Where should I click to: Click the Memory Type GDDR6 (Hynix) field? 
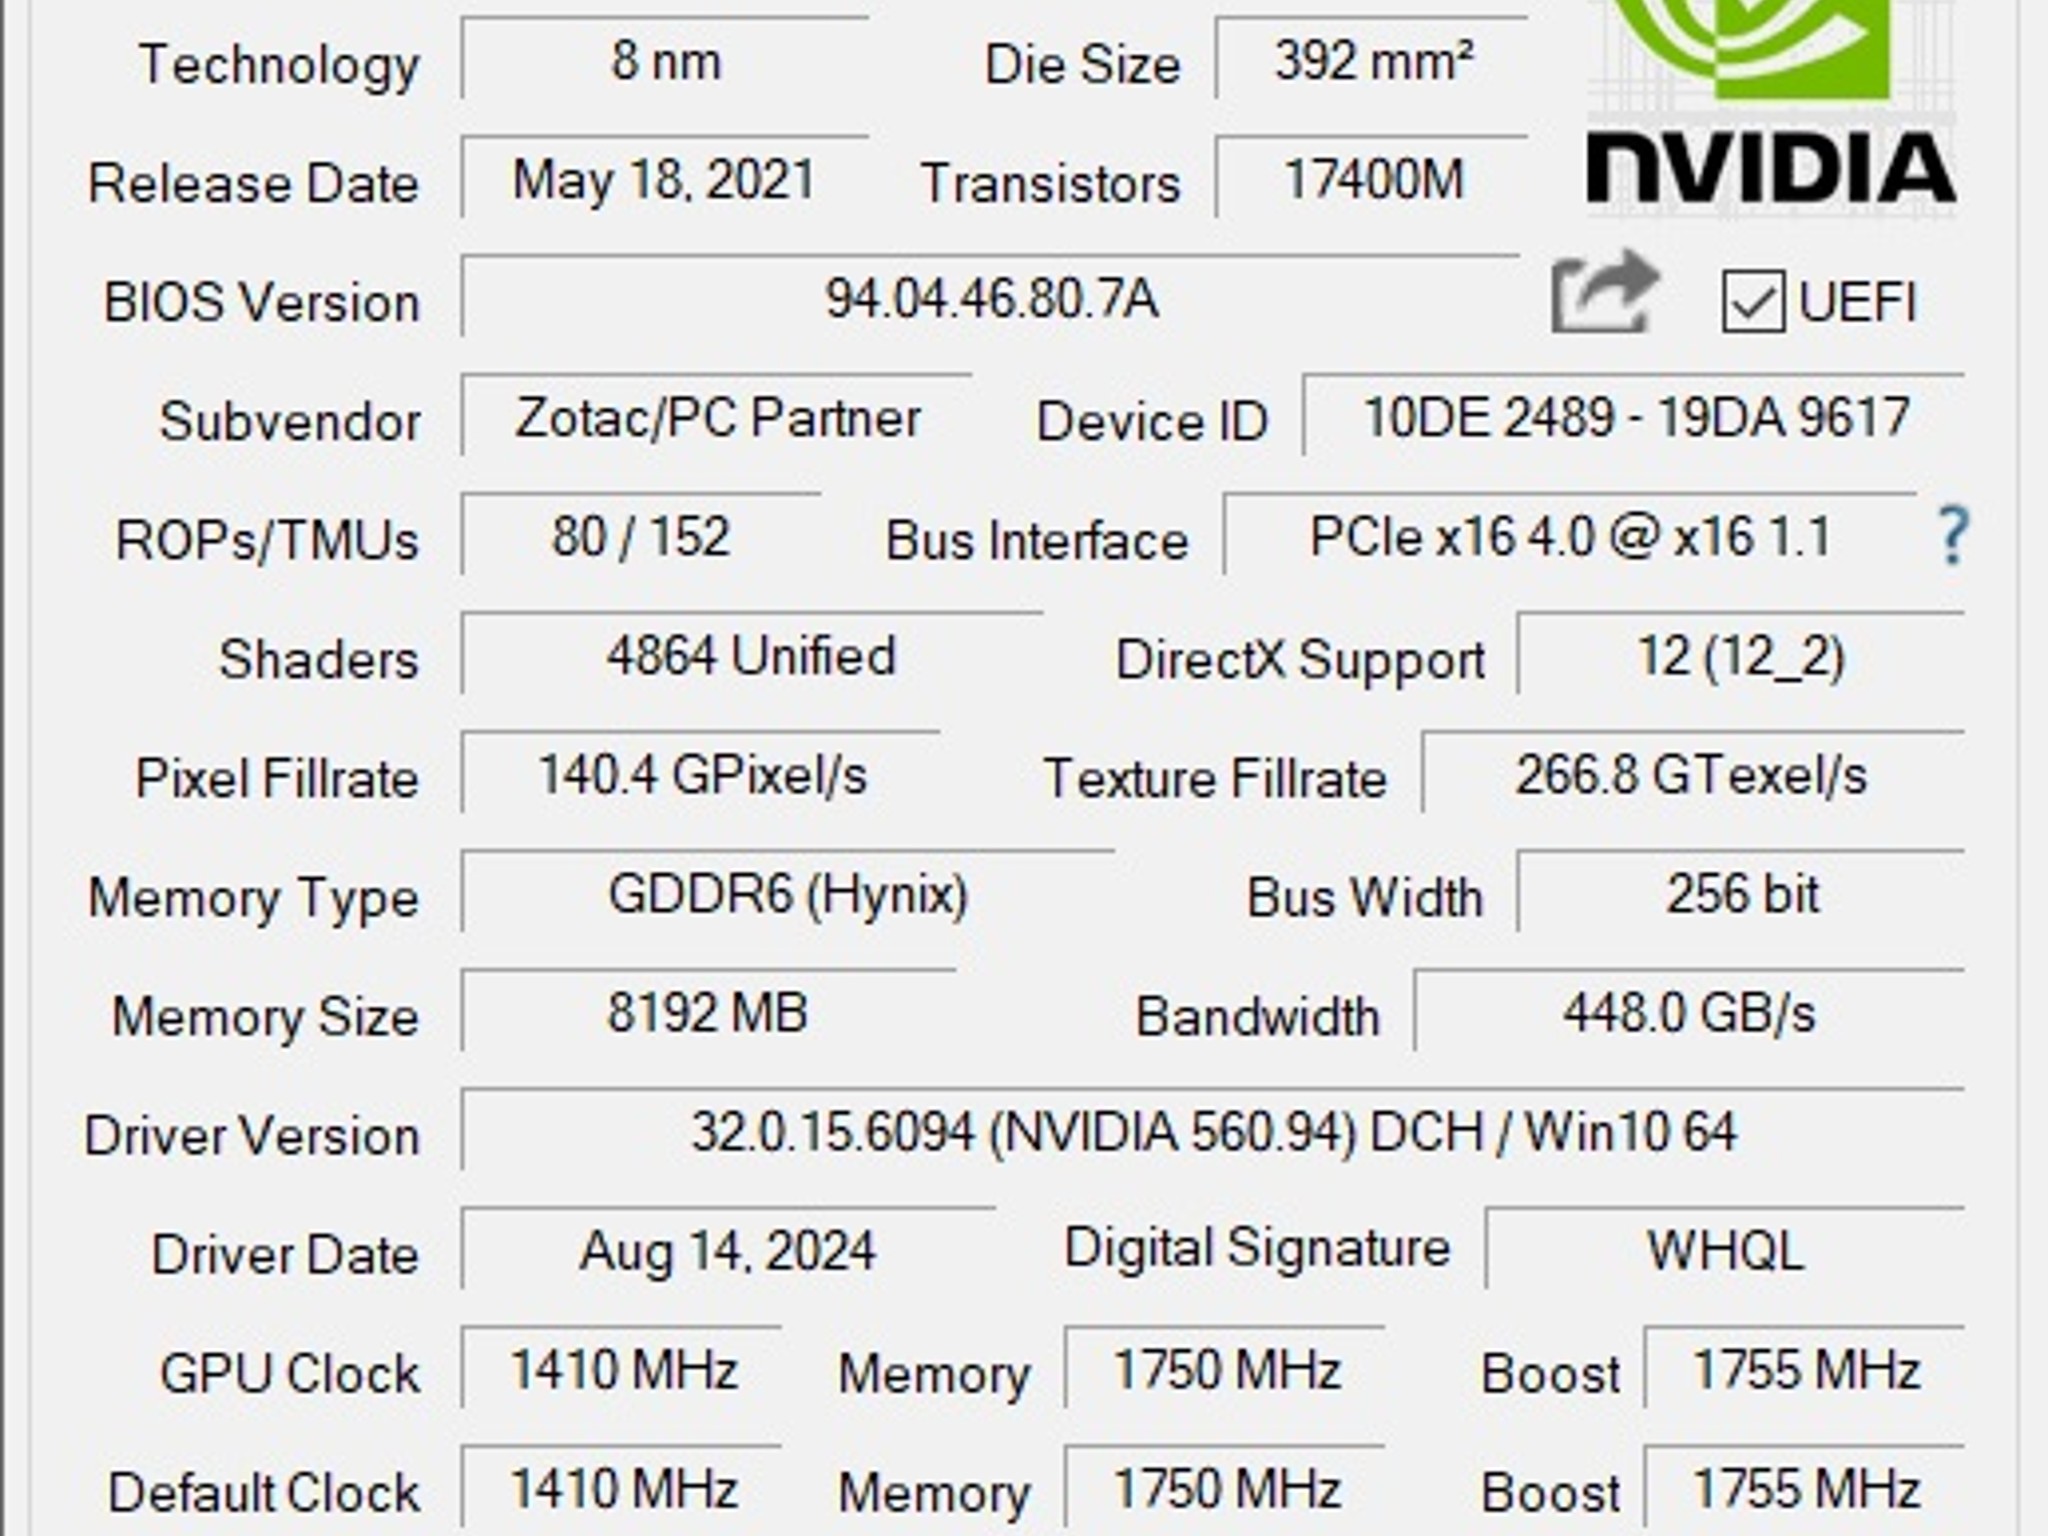click(x=788, y=892)
